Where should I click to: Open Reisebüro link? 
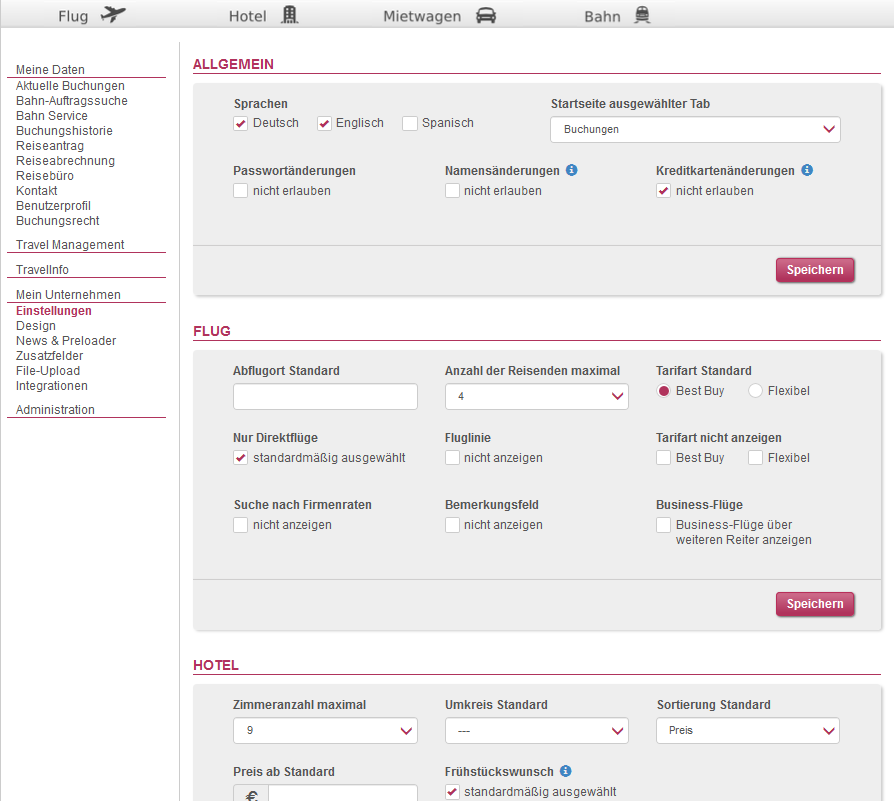(x=44, y=176)
